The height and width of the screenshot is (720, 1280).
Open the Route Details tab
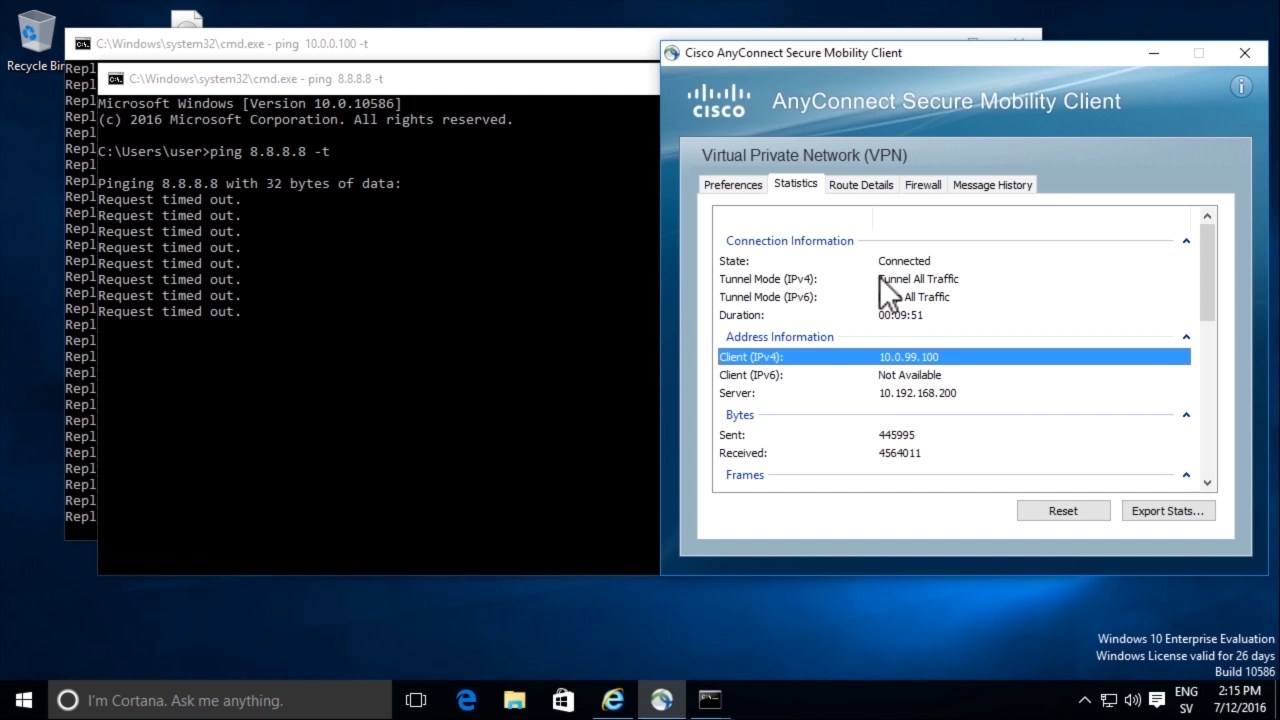click(x=861, y=185)
